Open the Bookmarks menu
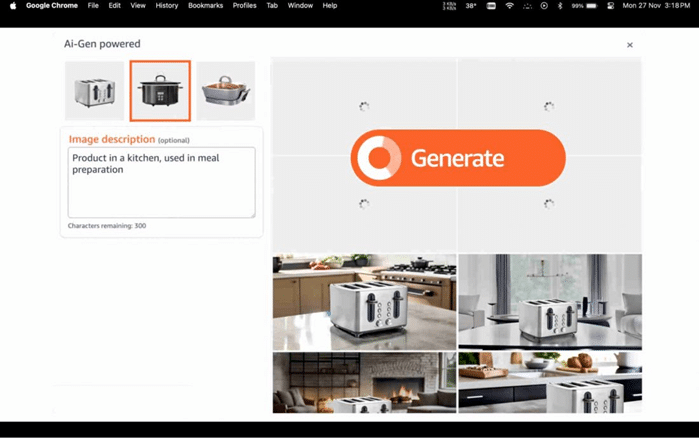 (205, 6)
